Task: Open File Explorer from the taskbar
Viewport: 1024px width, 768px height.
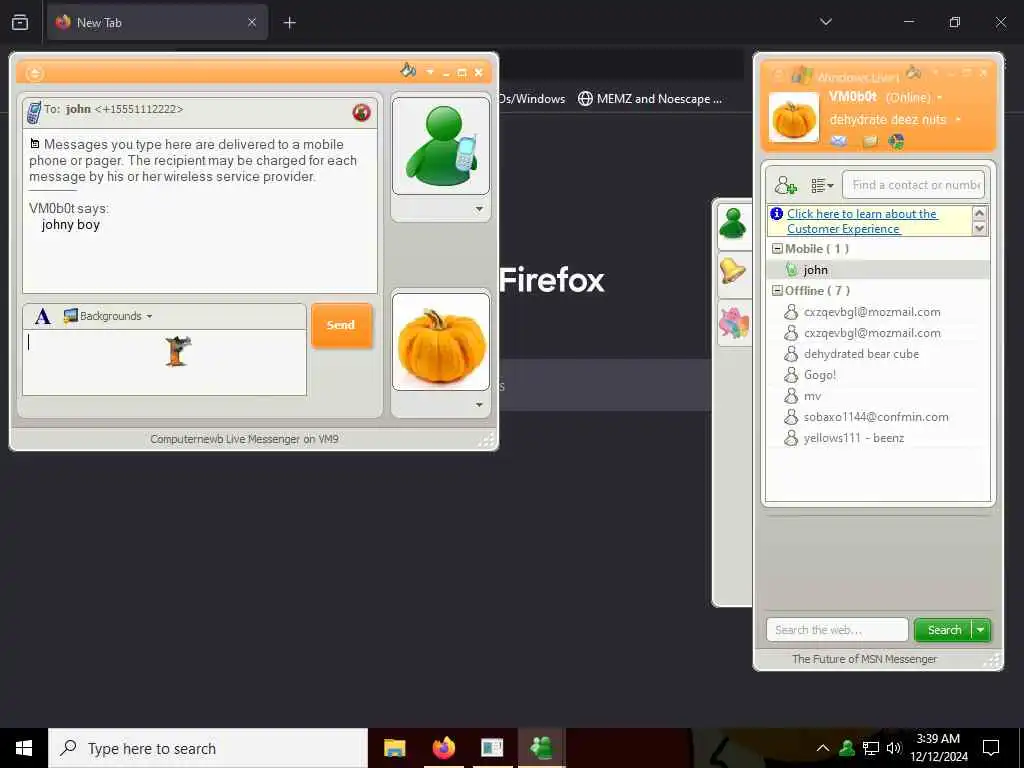Action: pyautogui.click(x=394, y=748)
